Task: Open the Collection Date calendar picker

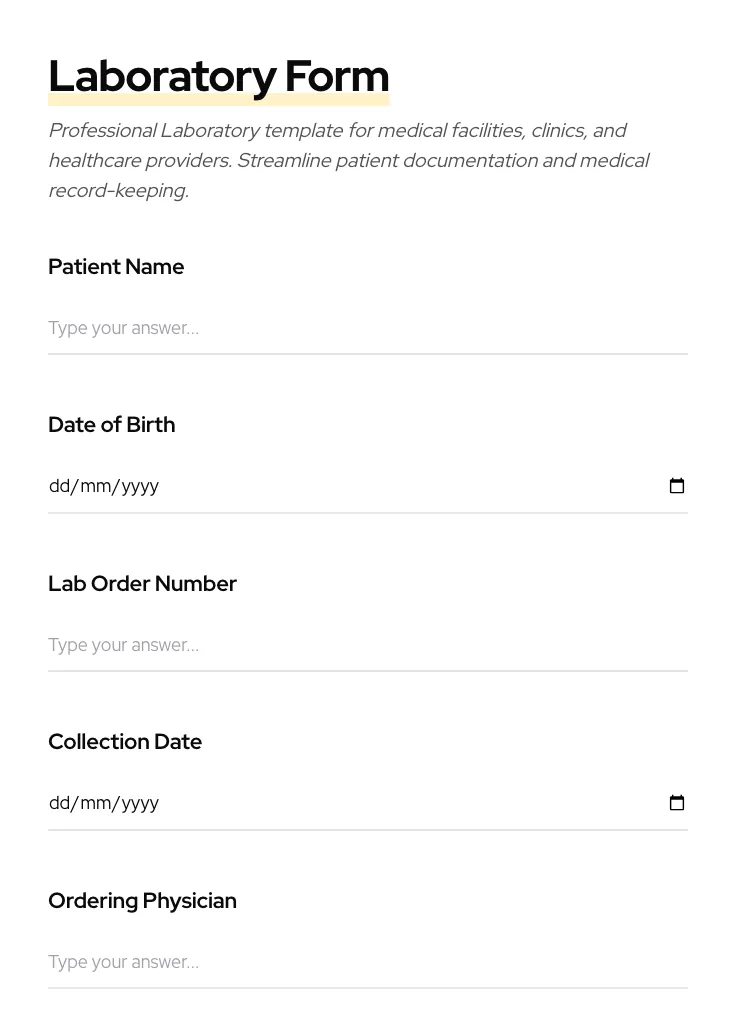Action: [677, 803]
